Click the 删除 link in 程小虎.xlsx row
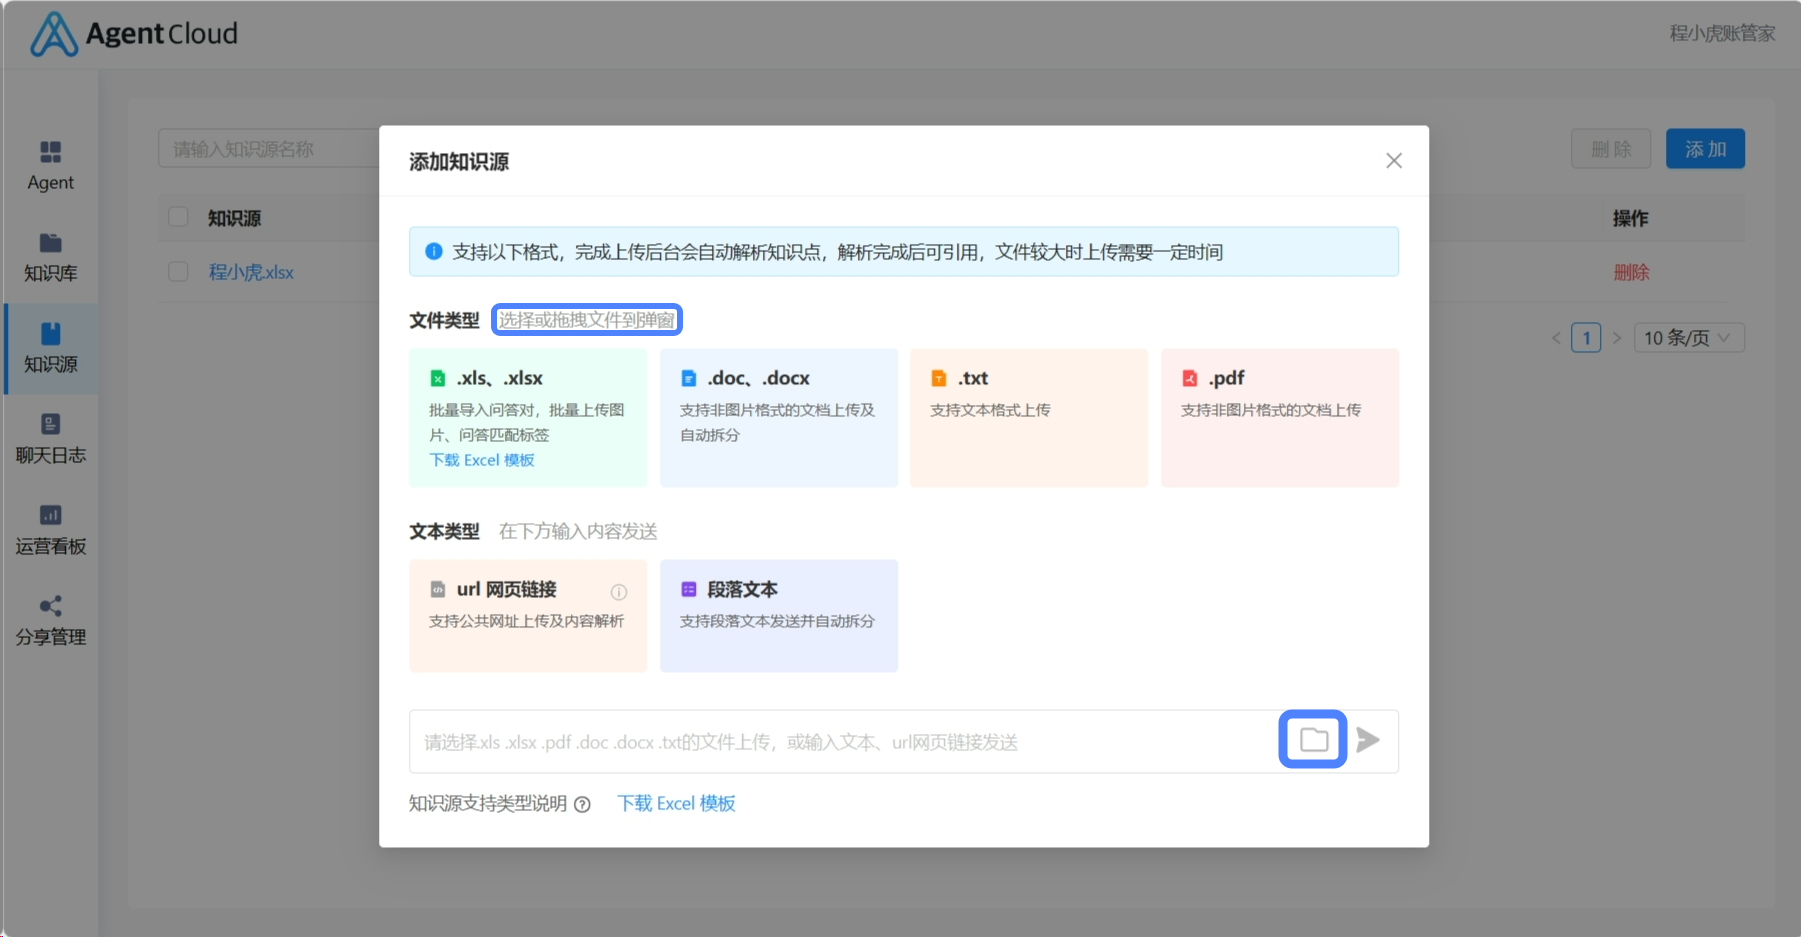This screenshot has height=937, width=1801. click(x=1631, y=272)
